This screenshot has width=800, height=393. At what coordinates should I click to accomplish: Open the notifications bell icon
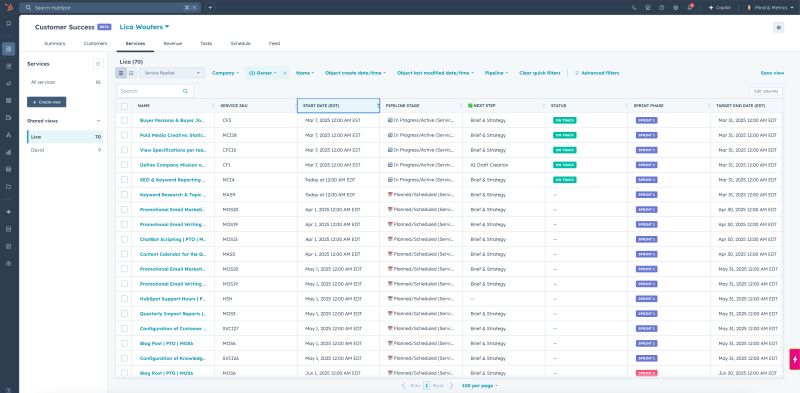pyautogui.click(x=689, y=8)
